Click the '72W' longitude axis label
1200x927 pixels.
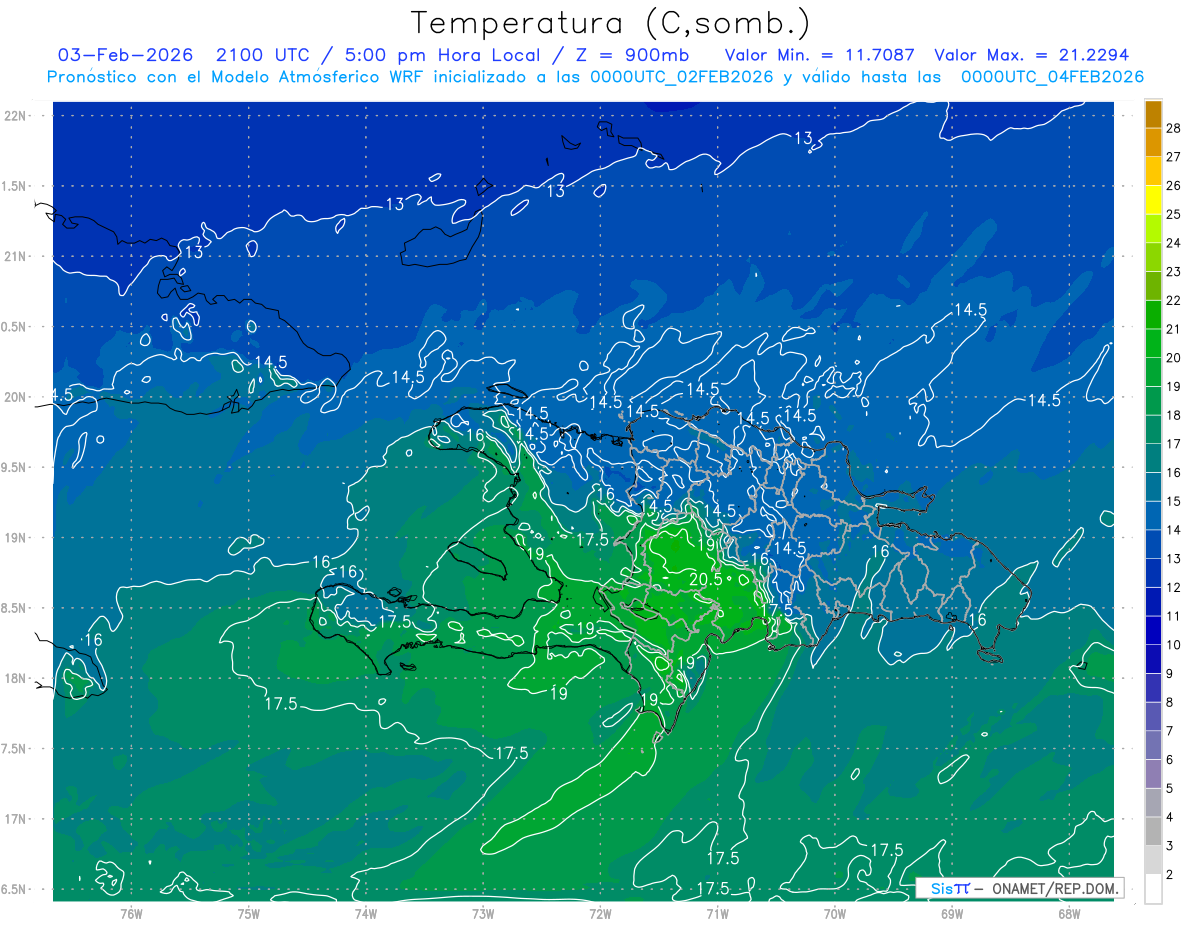[601, 913]
